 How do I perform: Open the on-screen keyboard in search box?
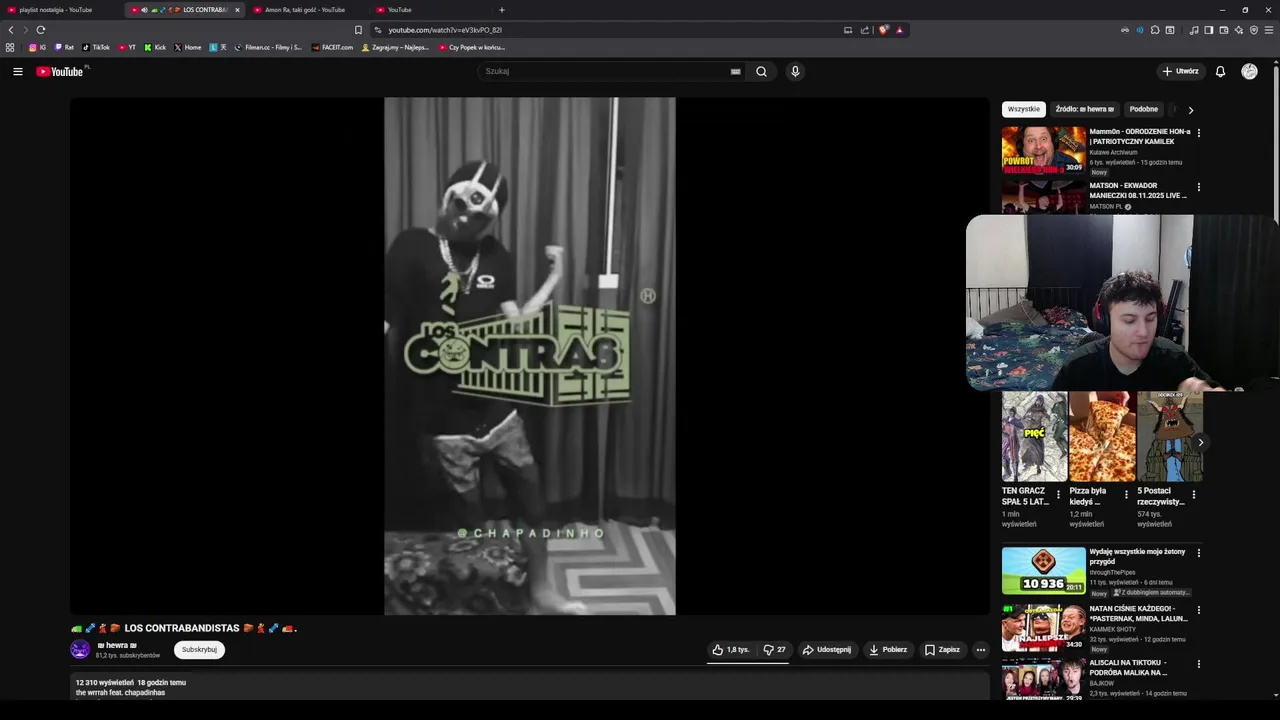pyautogui.click(x=736, y=71)
